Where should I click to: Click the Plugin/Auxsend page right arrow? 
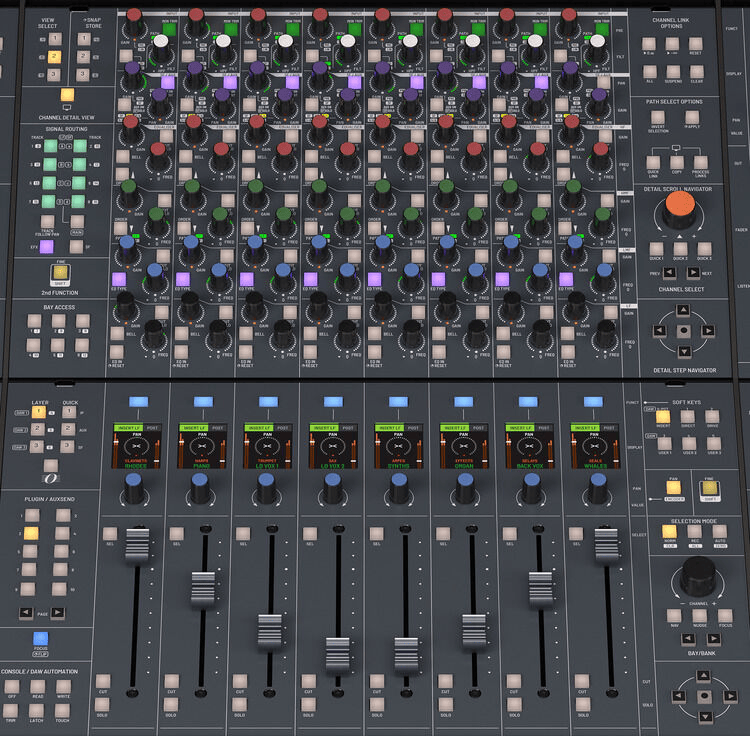tap(59, 612)
